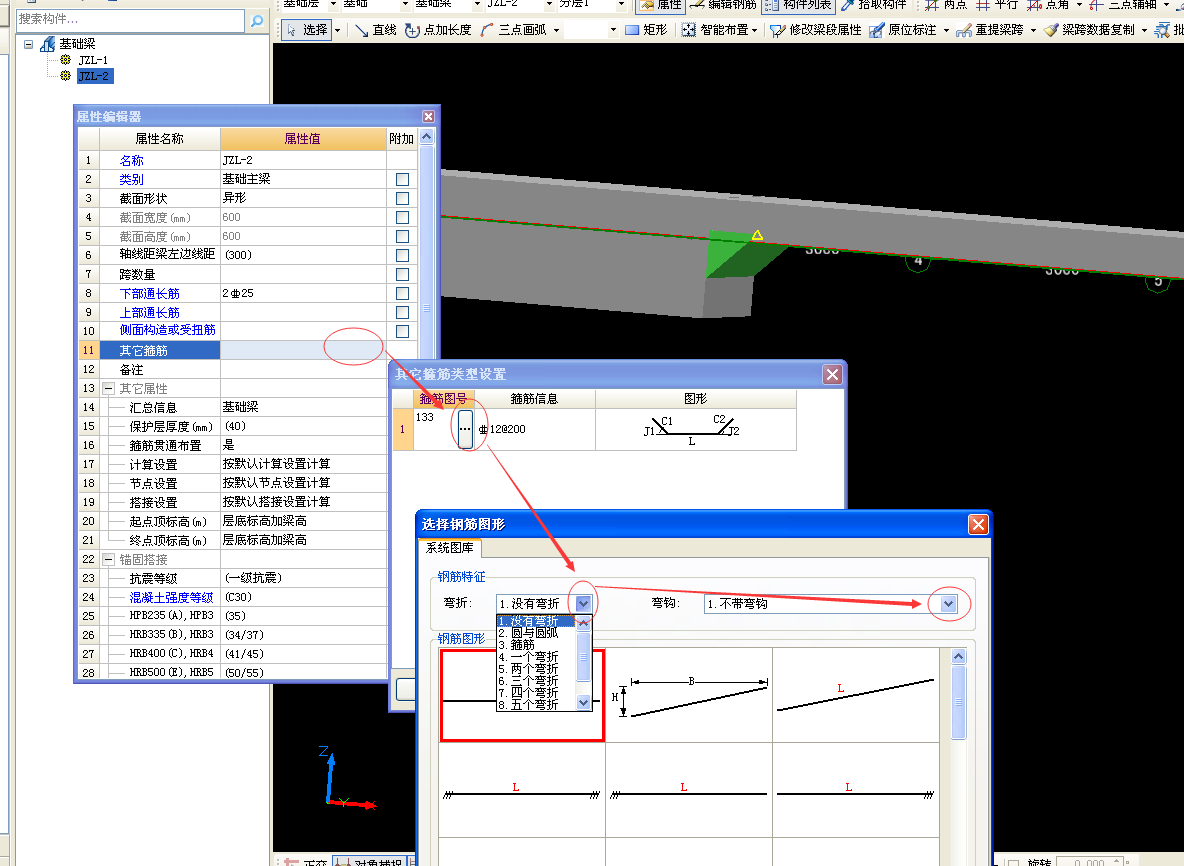1184x866 pixels.
Task: Choose 3.箍筋 from bend list
Action: (536, 645)
